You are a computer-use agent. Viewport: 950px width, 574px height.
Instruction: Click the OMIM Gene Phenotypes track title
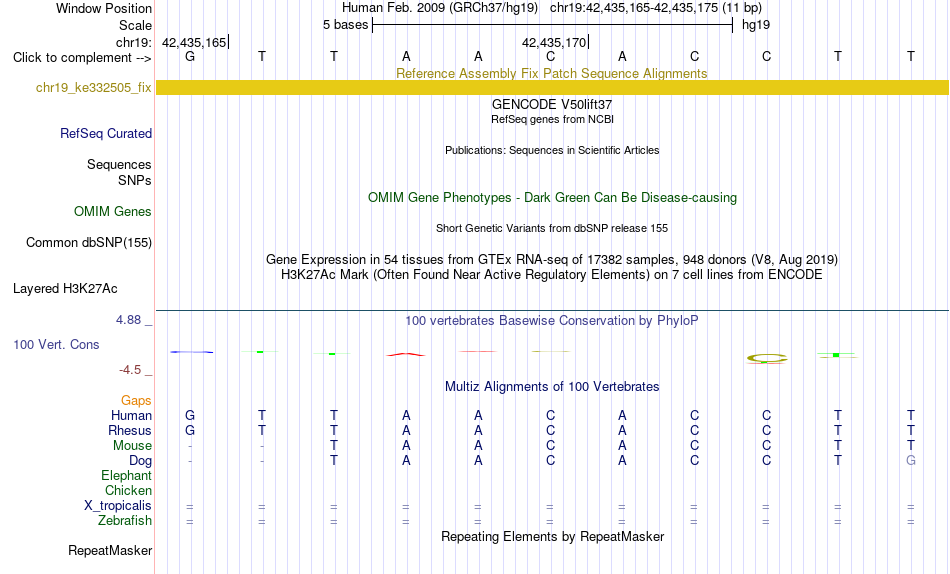[x=552, y=198]
